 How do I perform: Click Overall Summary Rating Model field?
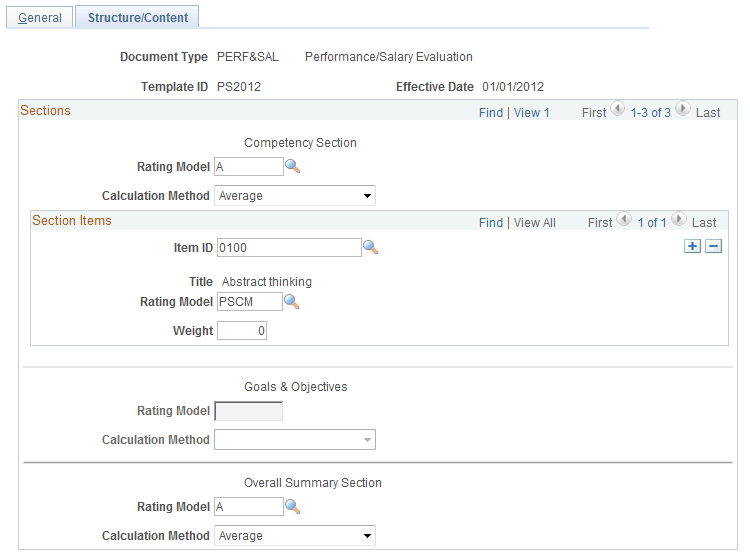[x=249, y=506]
